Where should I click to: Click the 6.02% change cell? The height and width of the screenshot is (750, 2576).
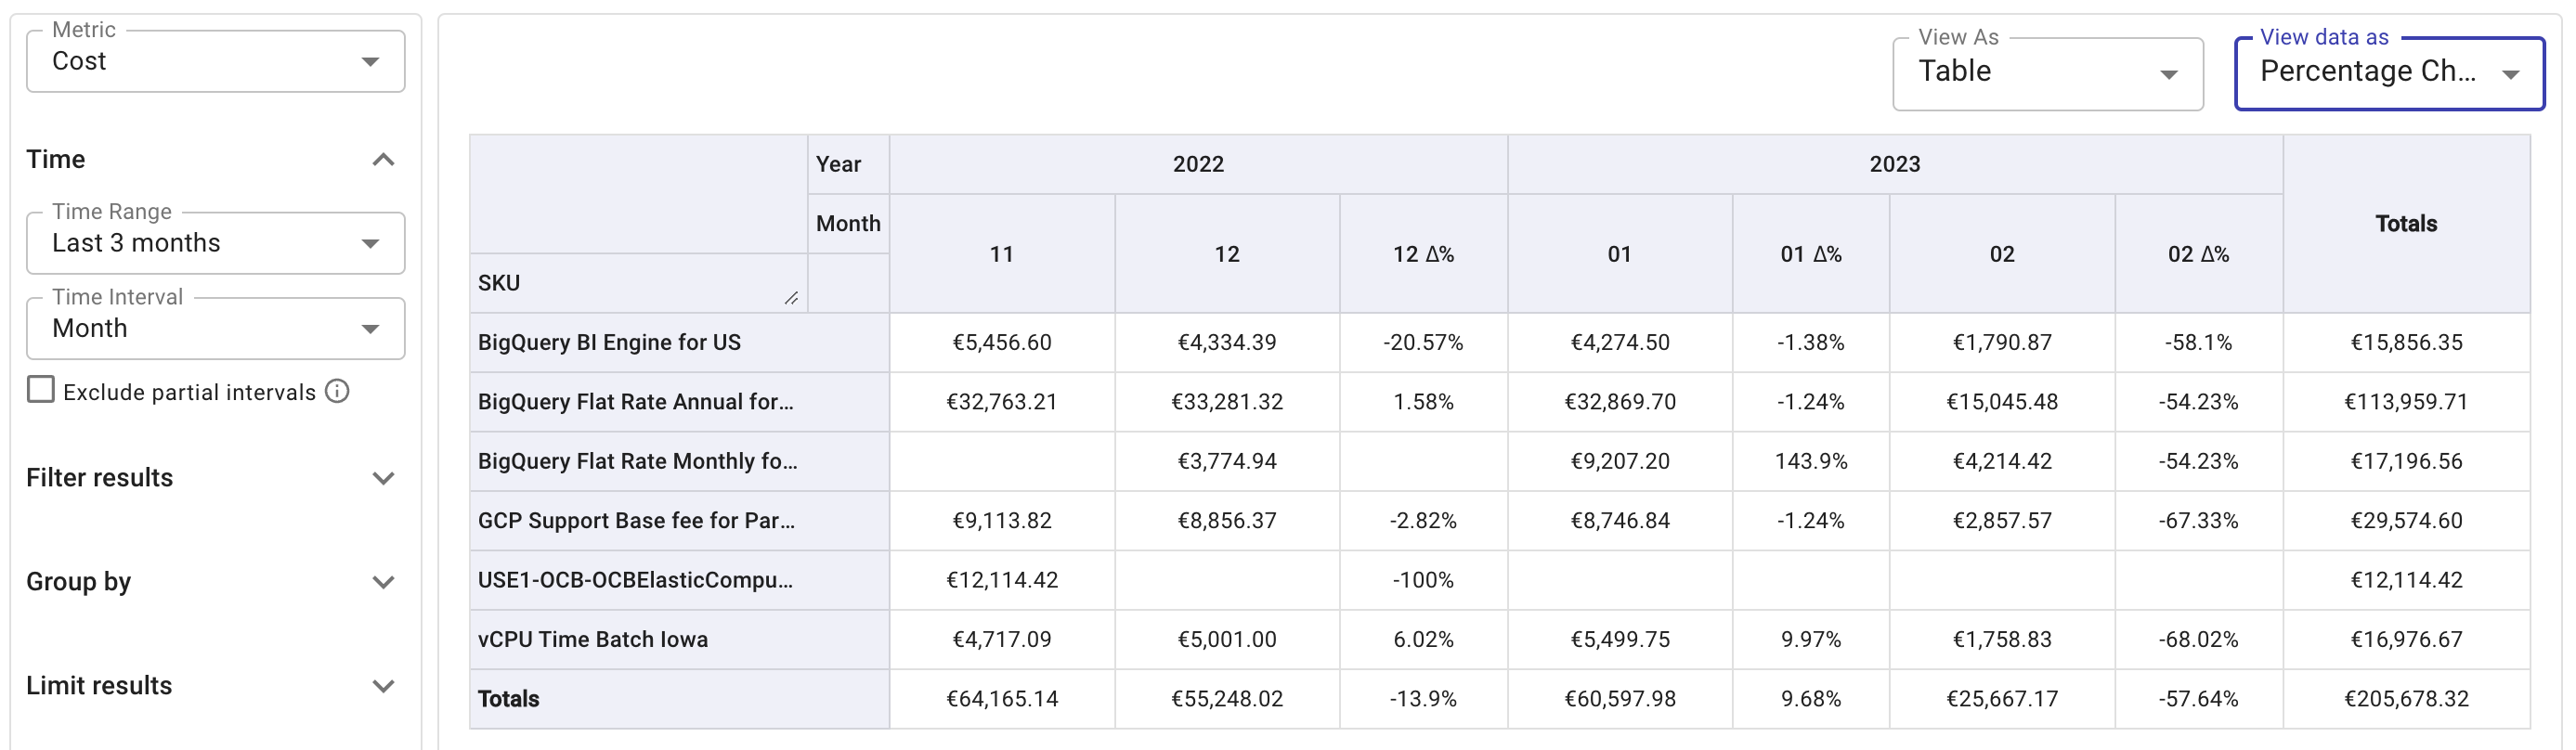coord(1424,639)
